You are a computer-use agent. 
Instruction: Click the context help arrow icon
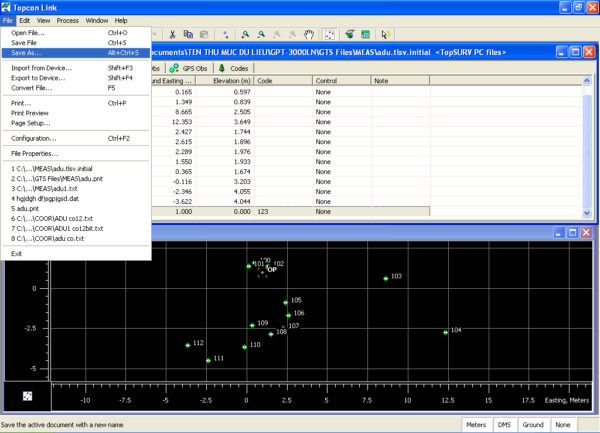(x=386, y=34)
